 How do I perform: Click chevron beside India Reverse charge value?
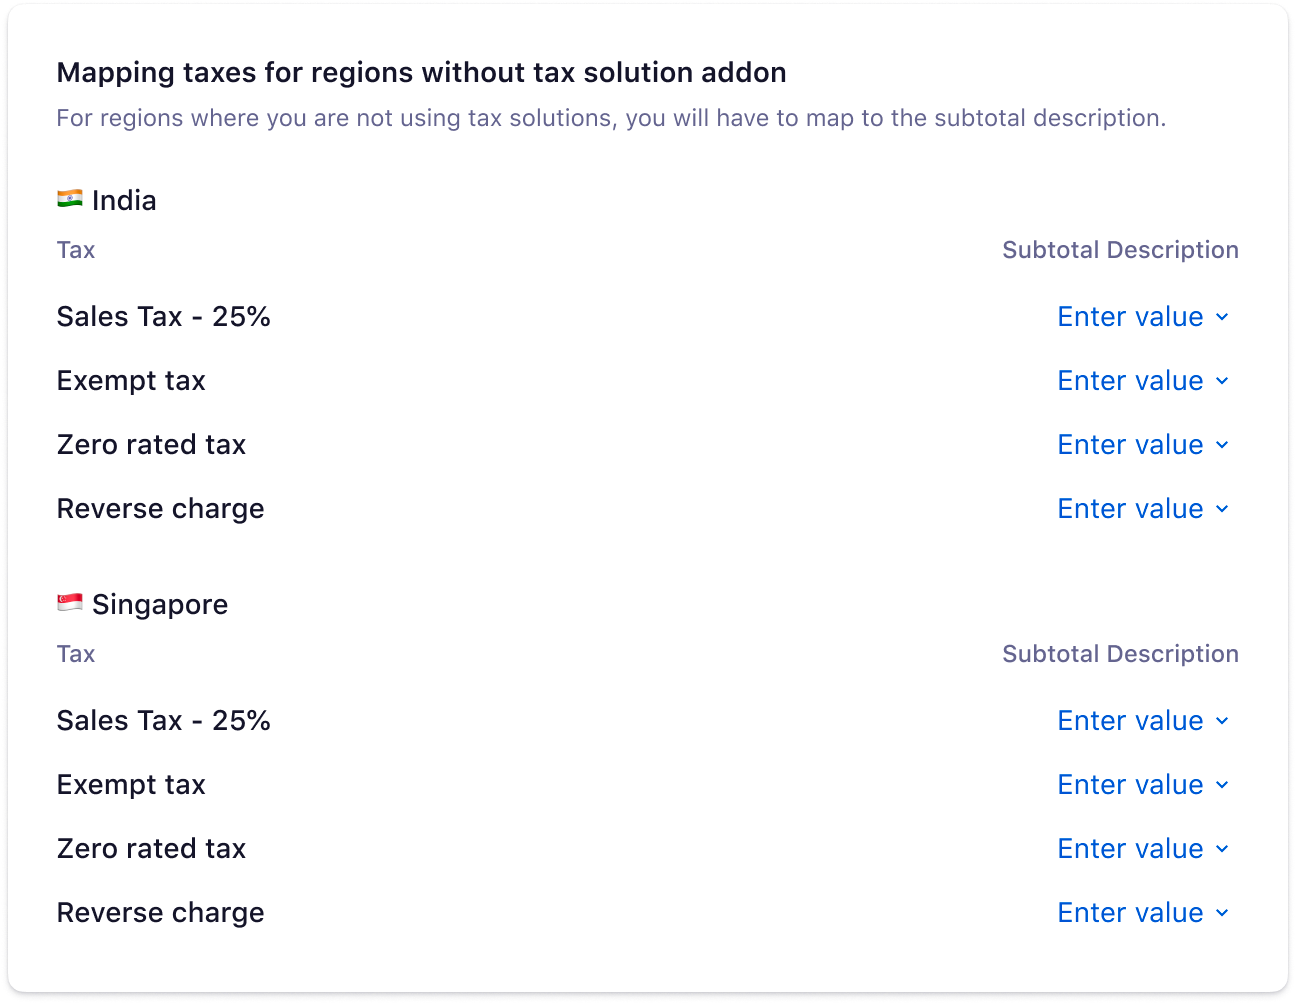(x=1222, y=510)
